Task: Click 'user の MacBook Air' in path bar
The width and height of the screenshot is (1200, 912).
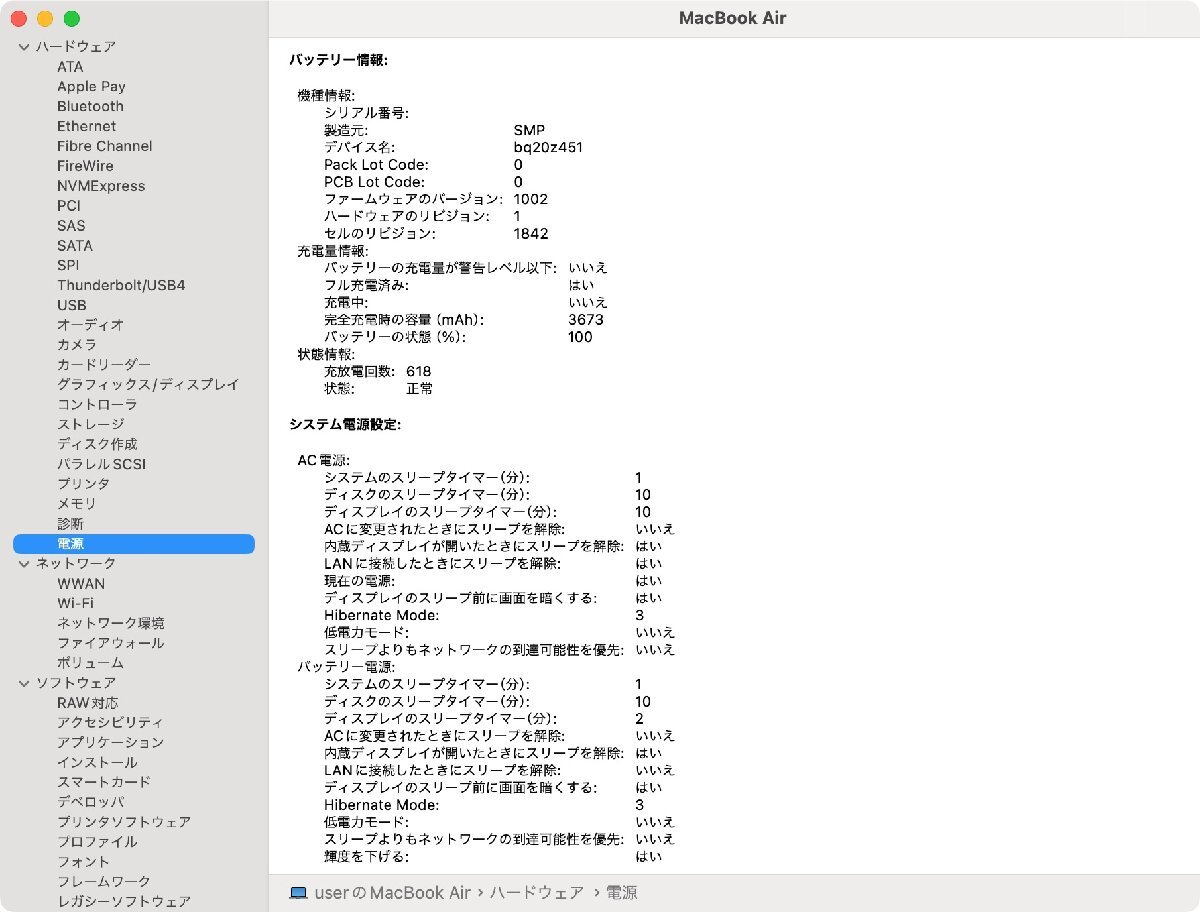Action: click(392, 892)
